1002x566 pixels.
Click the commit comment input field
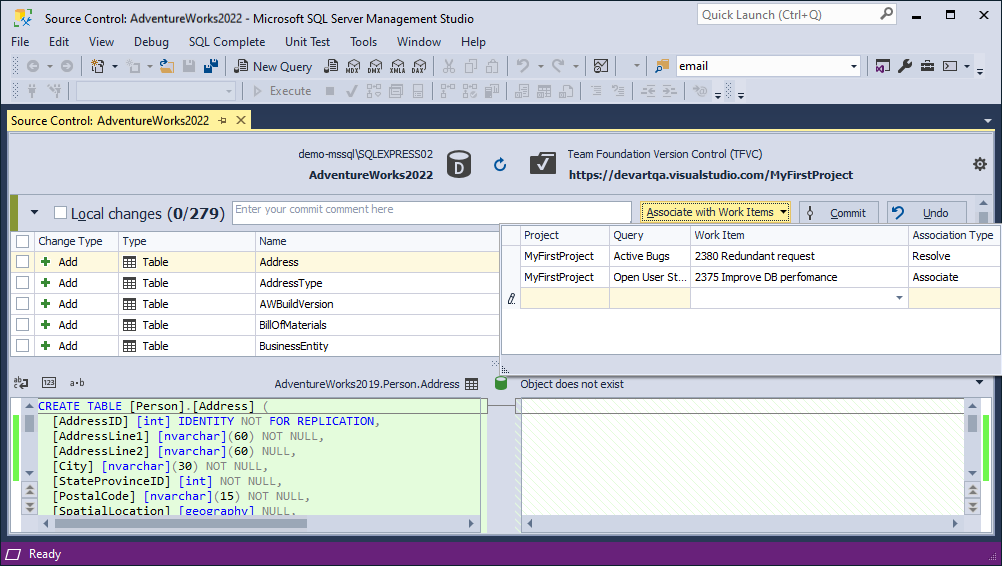[432, 212]
